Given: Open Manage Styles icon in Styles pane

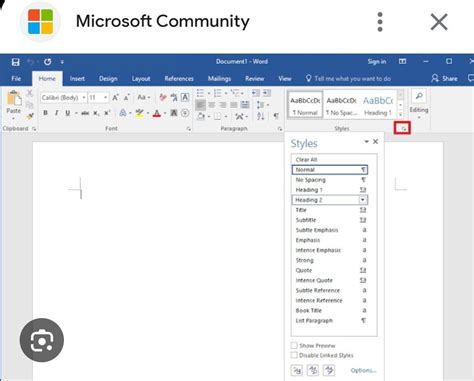Looking at the screenshot, I should click(329, 370).
